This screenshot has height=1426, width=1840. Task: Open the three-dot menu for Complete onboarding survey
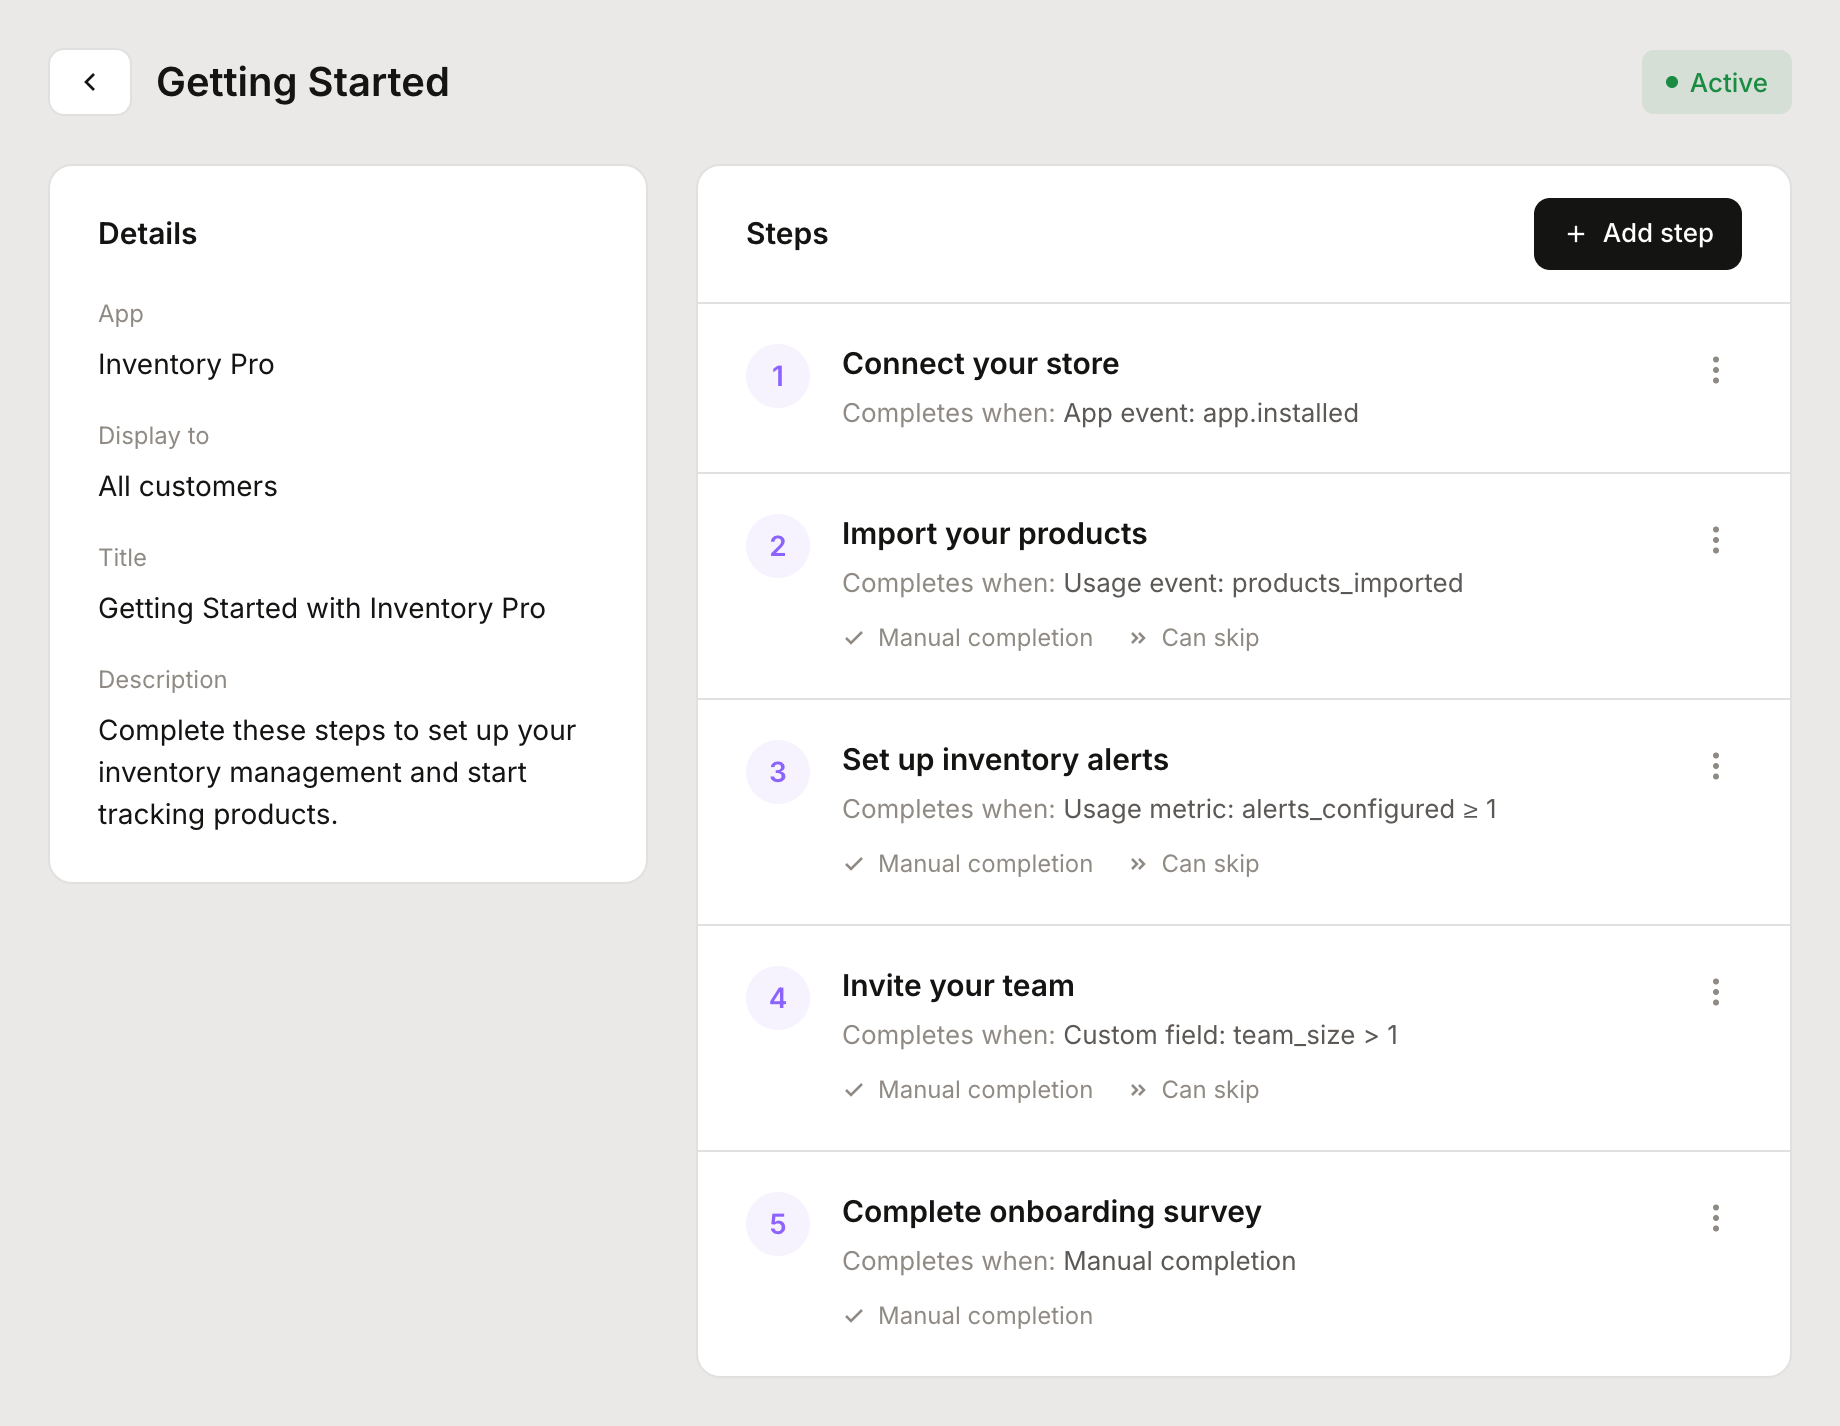coord(1715,1218)
